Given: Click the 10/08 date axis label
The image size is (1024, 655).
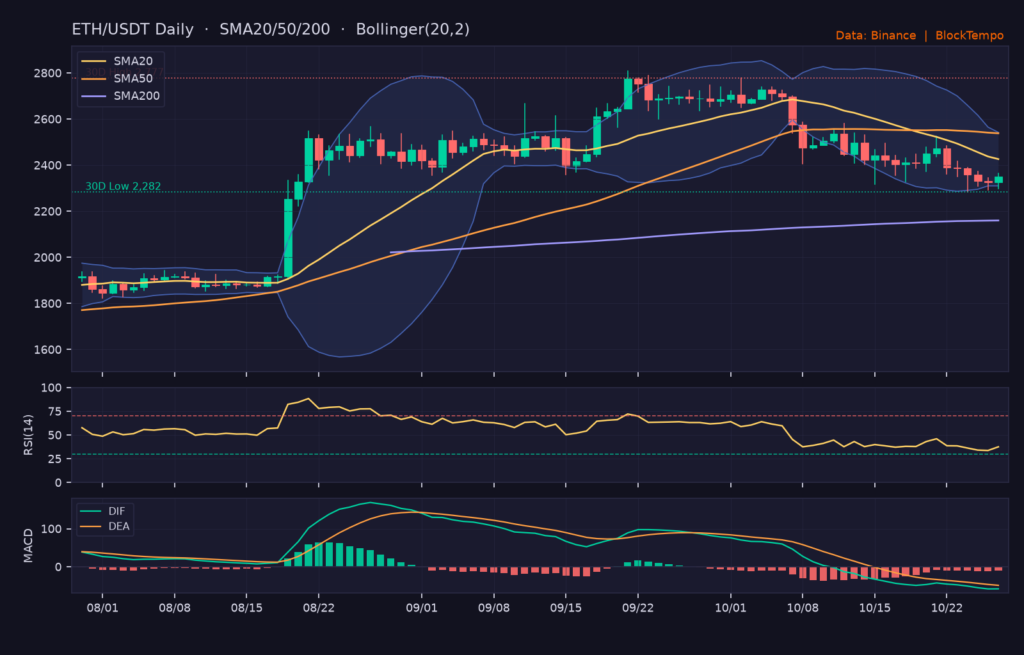Looking at the screenshot, I should [x=803, y=607].
